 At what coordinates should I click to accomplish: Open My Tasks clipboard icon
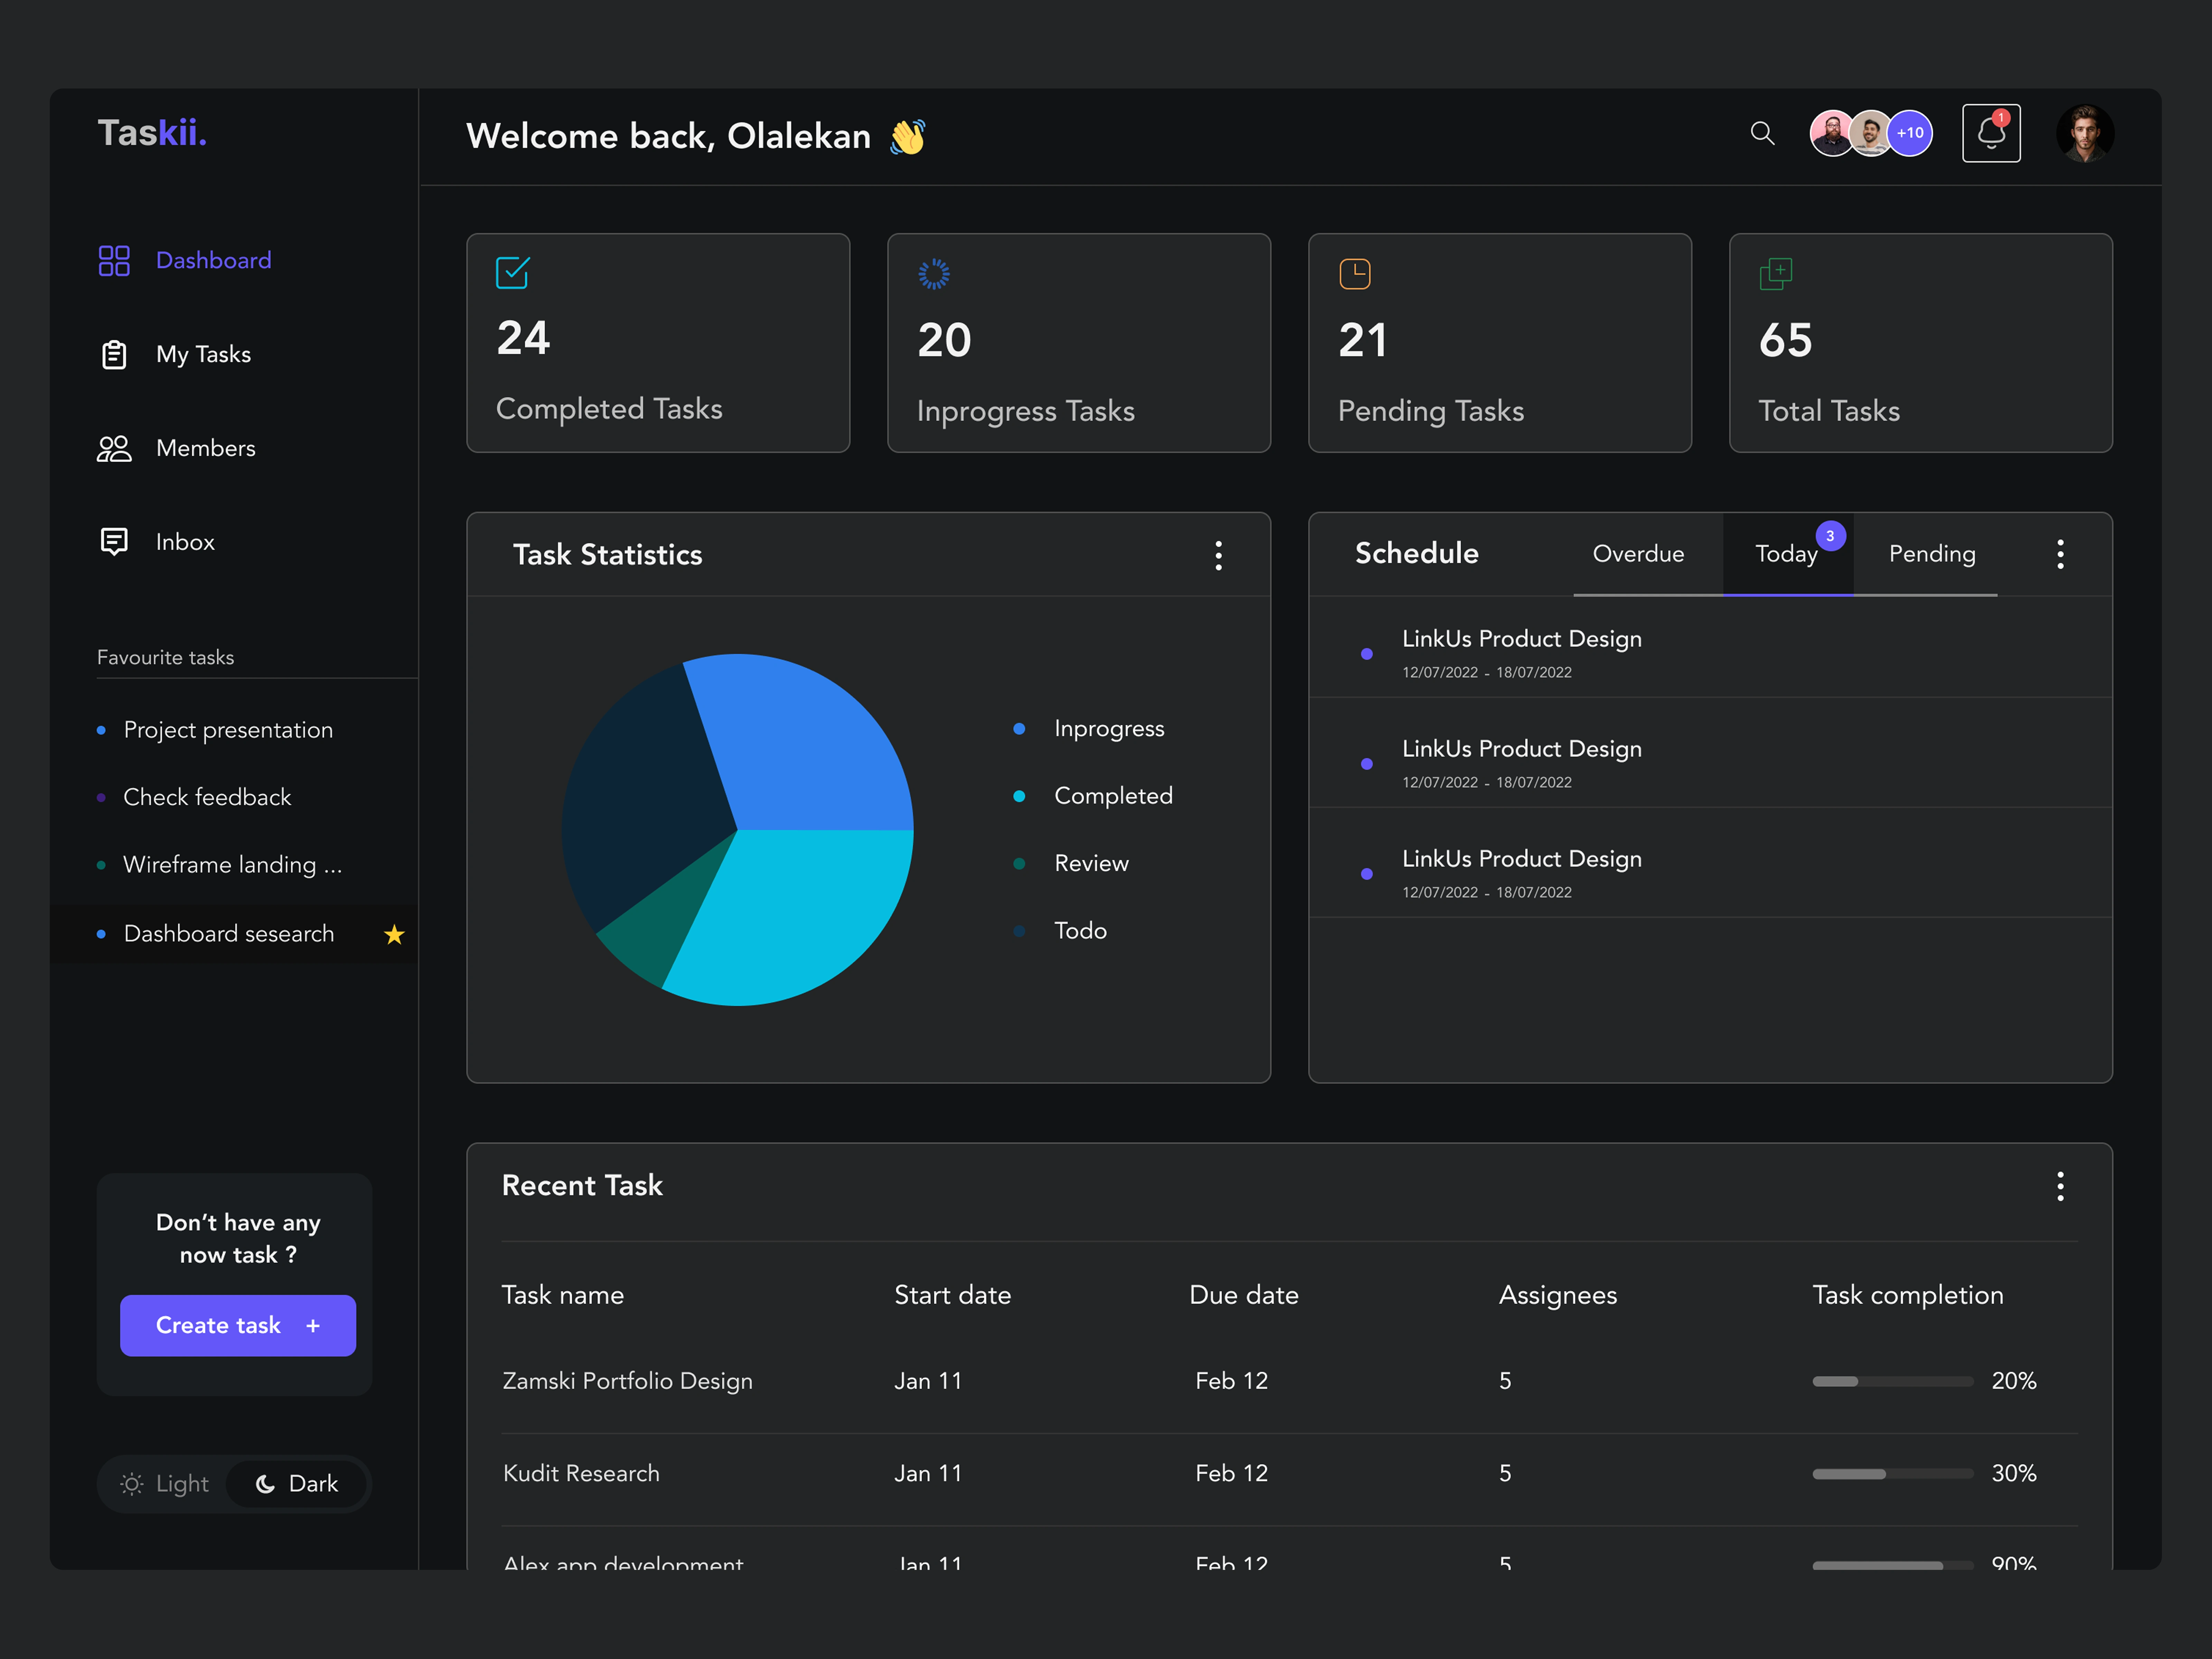pyautogui.click(x=114, y=354)
